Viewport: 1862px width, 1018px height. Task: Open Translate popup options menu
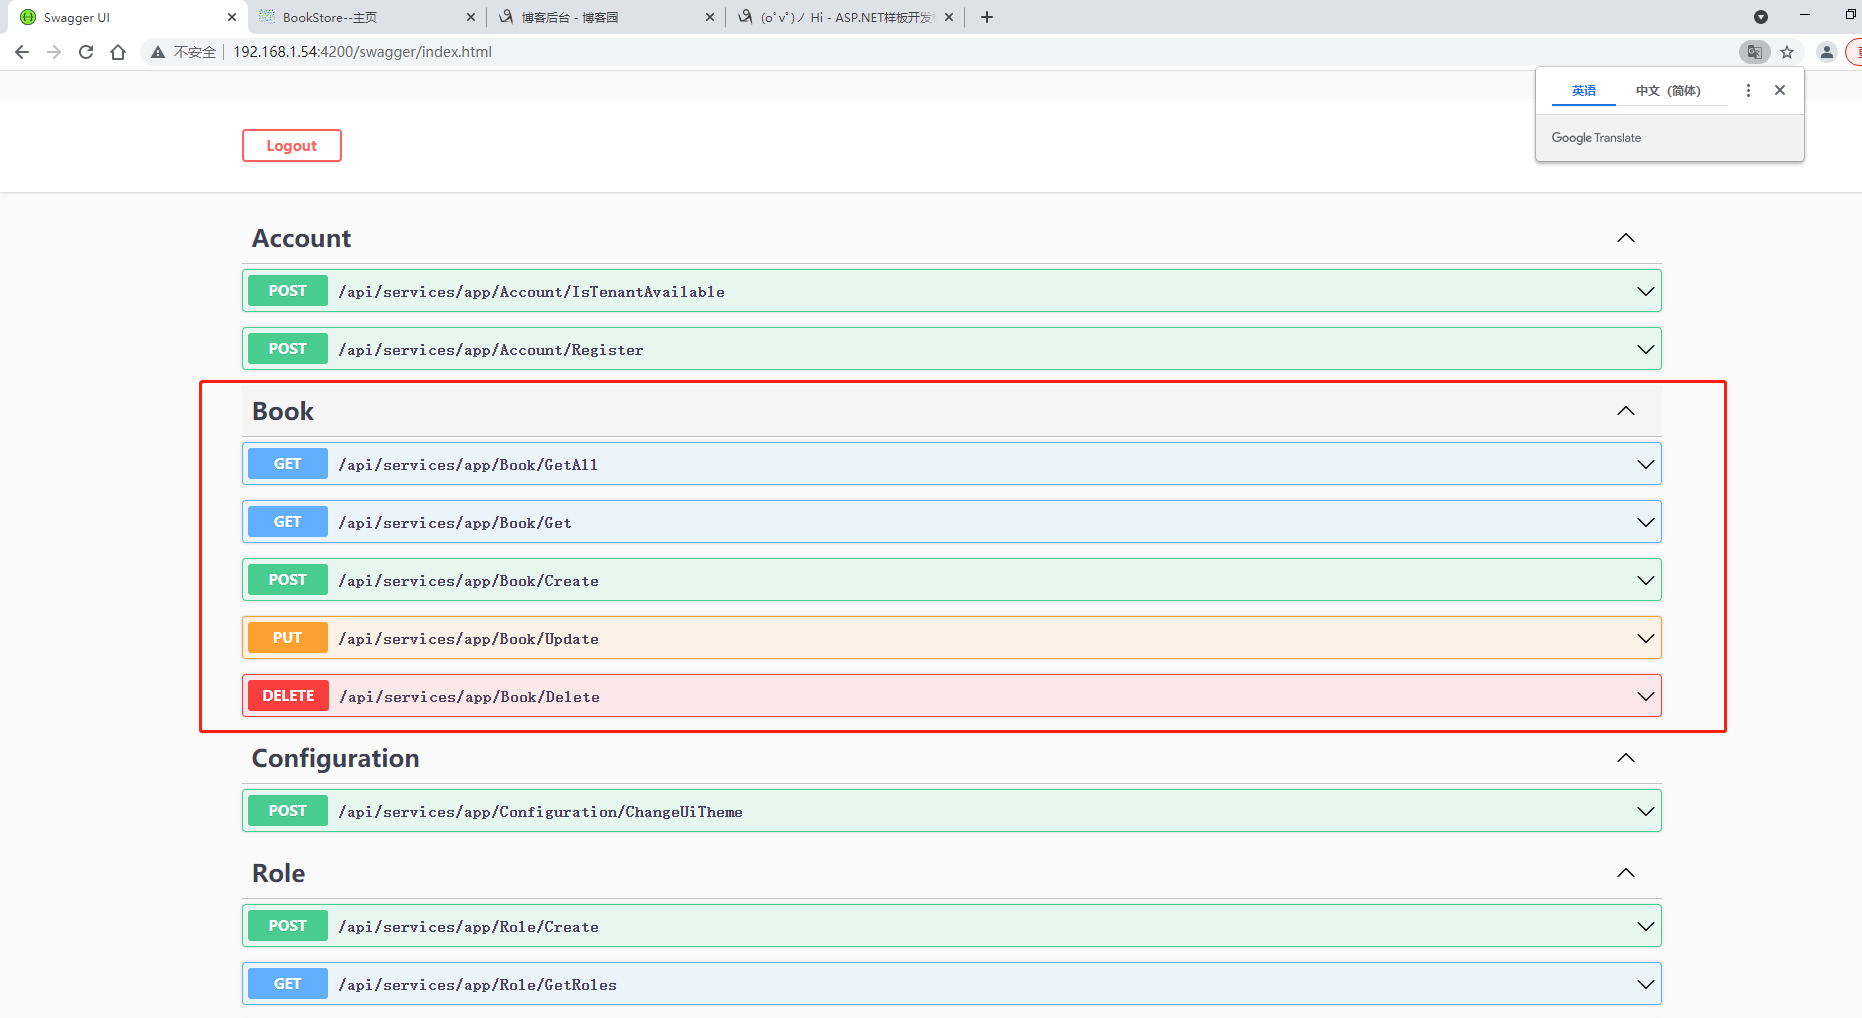click(1748, 90)
